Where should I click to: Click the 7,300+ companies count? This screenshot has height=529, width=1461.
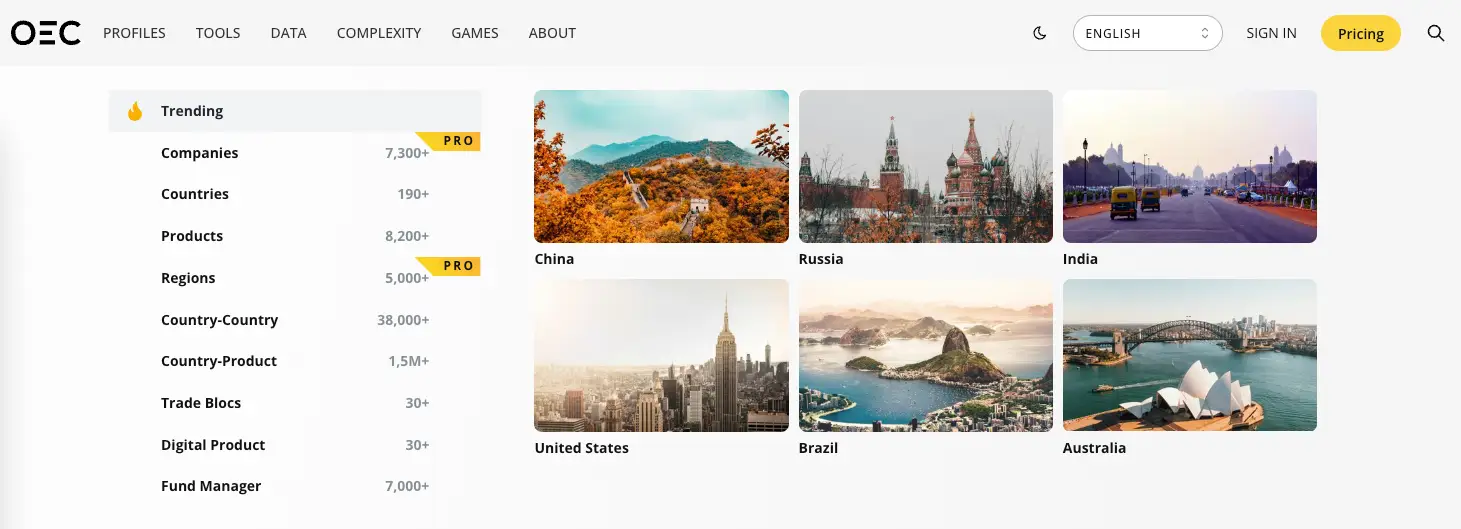(407, 153)
